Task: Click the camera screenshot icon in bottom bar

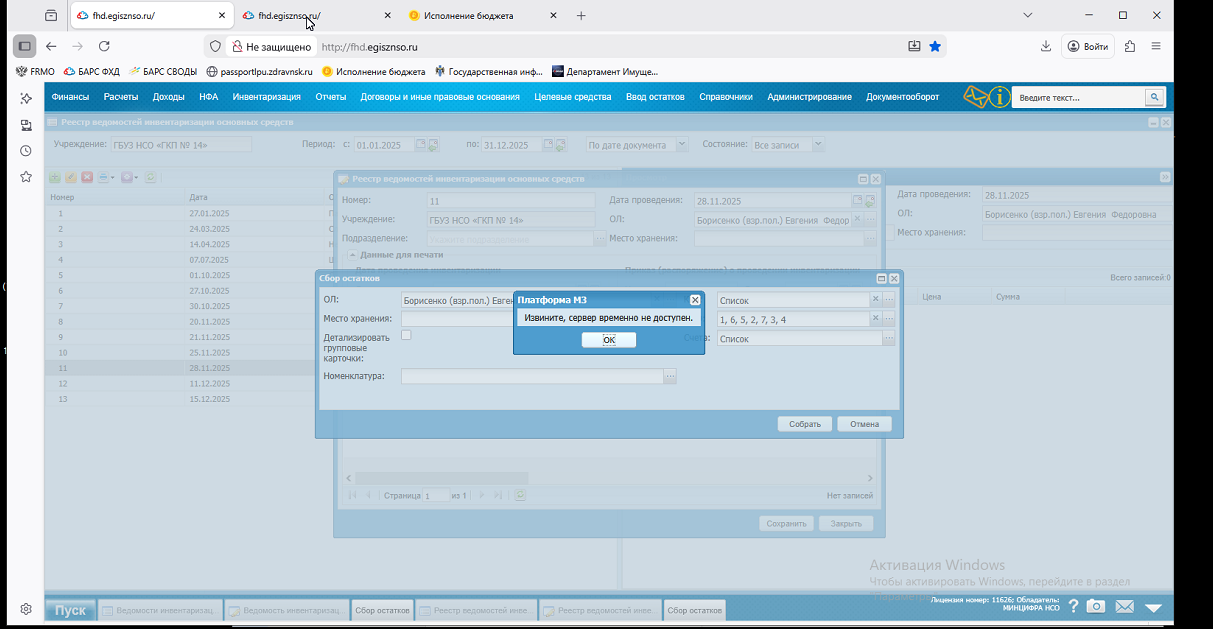Action: click(x=1096, y=607)
